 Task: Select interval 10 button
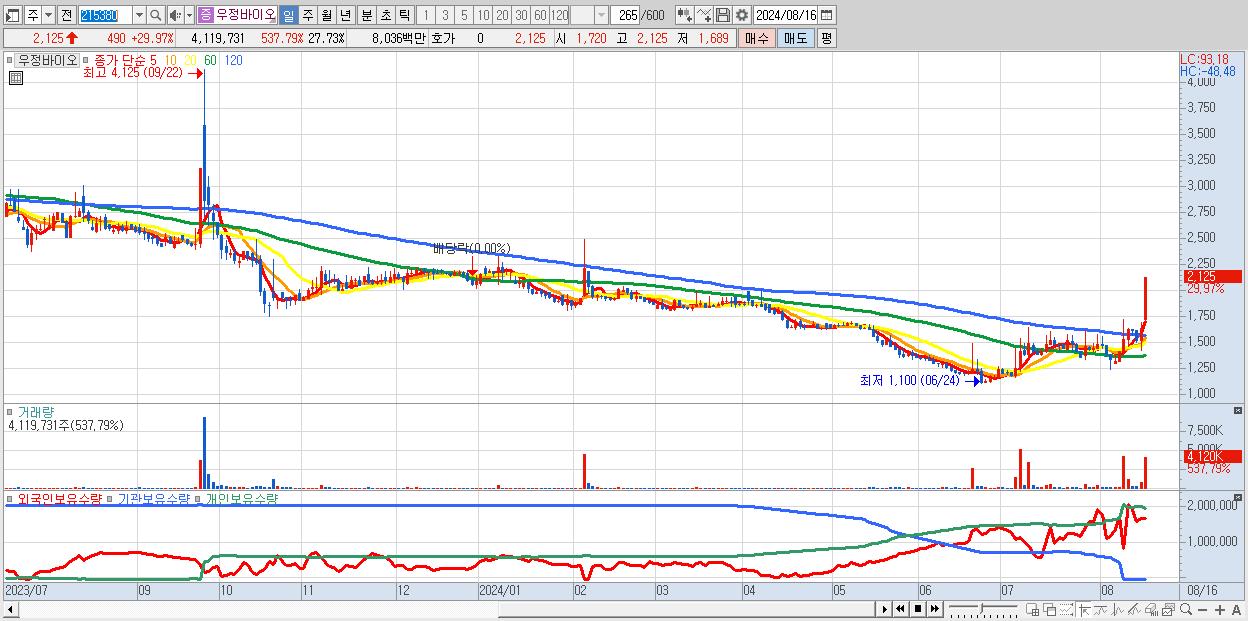483,15
